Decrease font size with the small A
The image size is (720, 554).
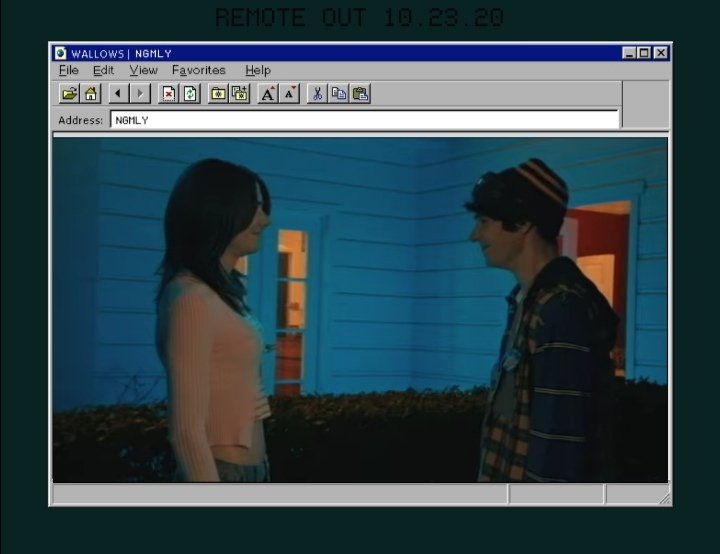tap(289, 94)
